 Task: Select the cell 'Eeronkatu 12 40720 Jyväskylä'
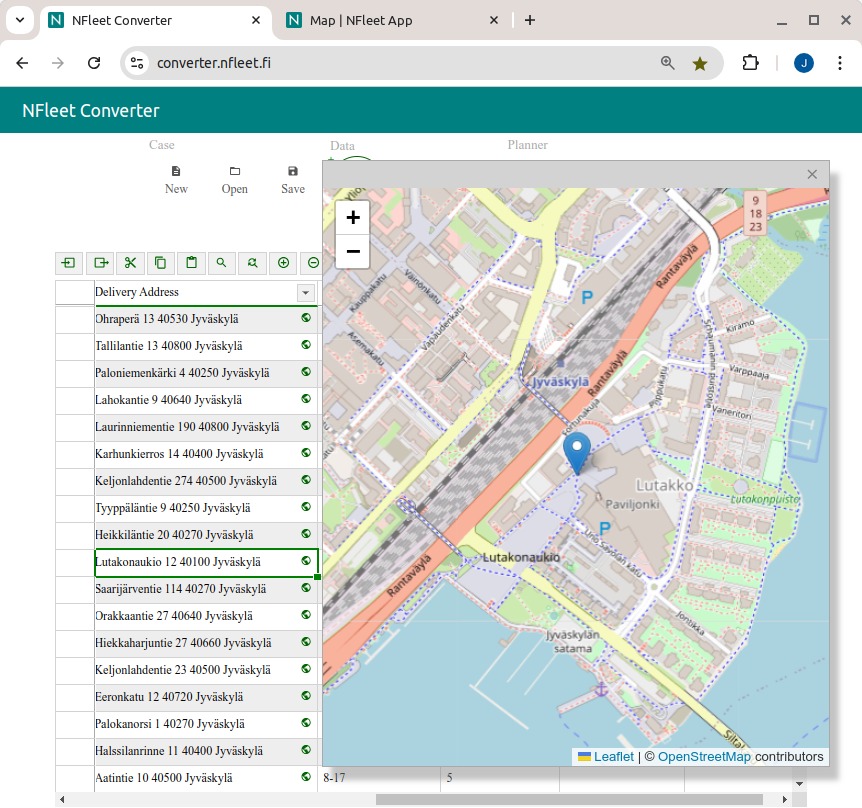206,698
